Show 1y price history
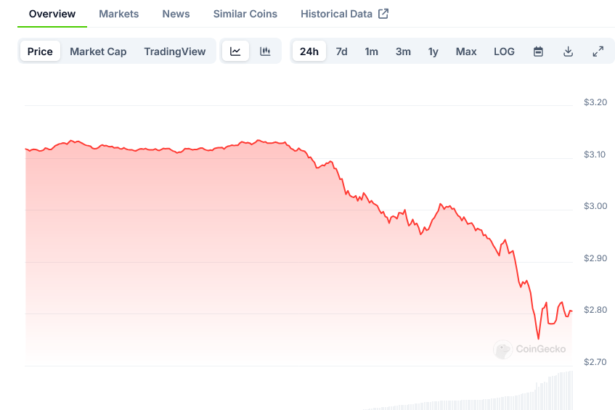 [x=433, y=51]
